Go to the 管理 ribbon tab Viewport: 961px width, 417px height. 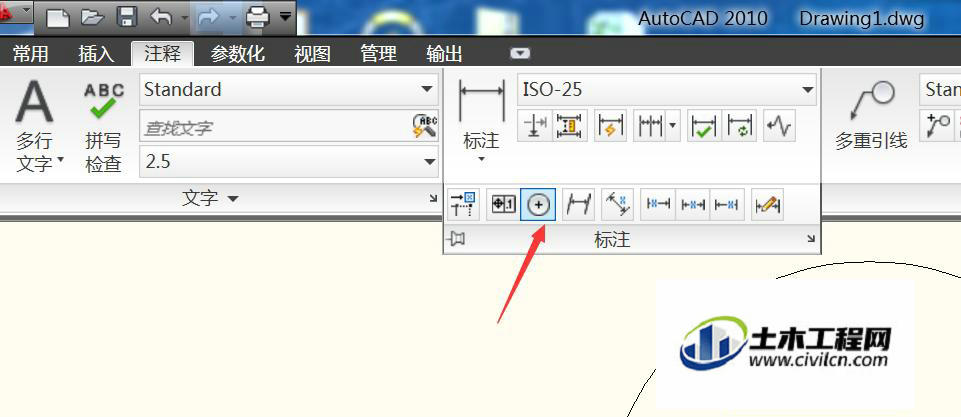pyautogui.click(x=378, y=54)
